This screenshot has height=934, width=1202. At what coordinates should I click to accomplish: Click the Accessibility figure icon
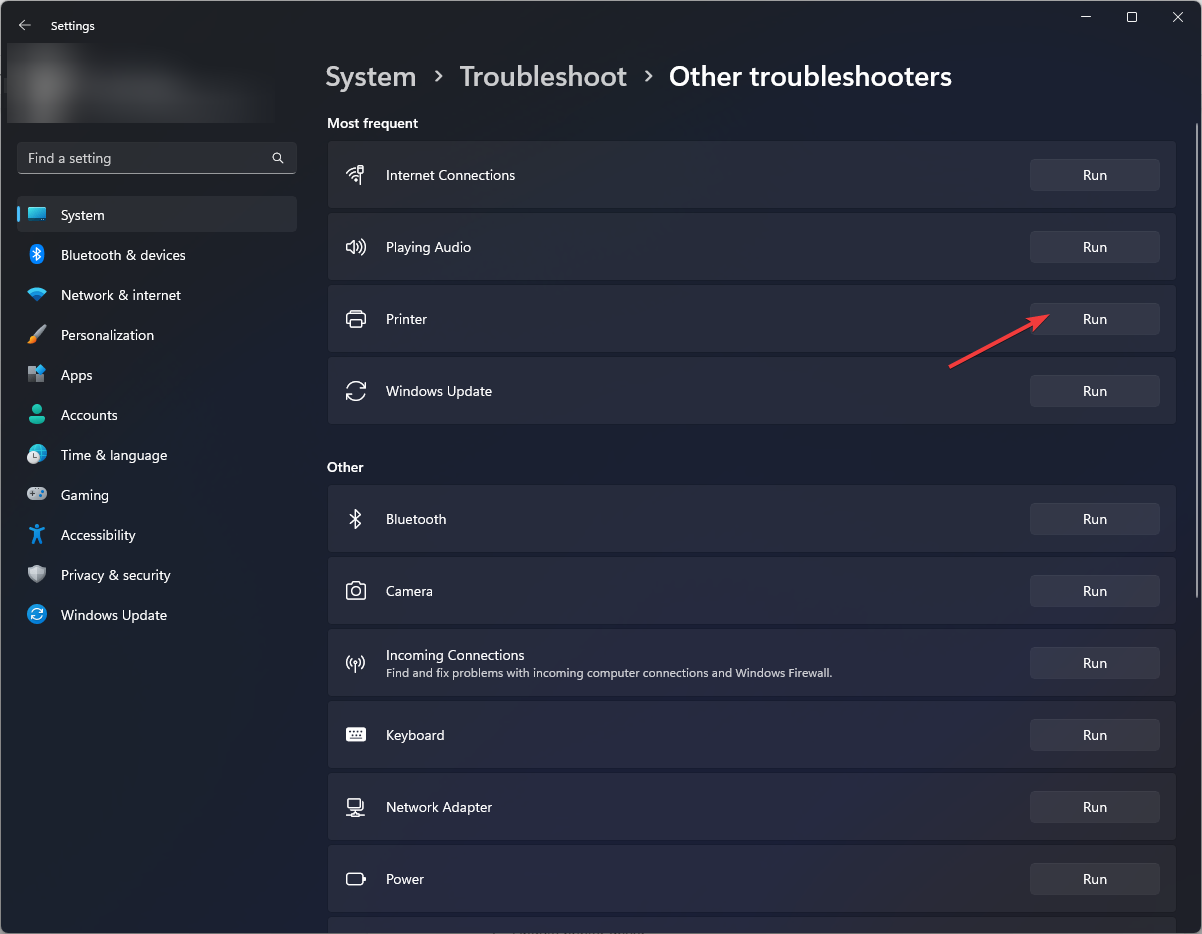(37, 535)
